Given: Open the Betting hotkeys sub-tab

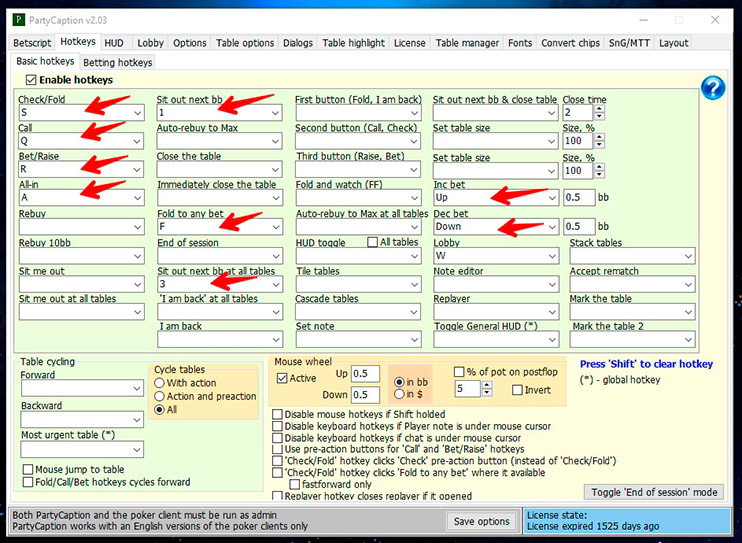Looking at the screenshot, I should (118, 63).
